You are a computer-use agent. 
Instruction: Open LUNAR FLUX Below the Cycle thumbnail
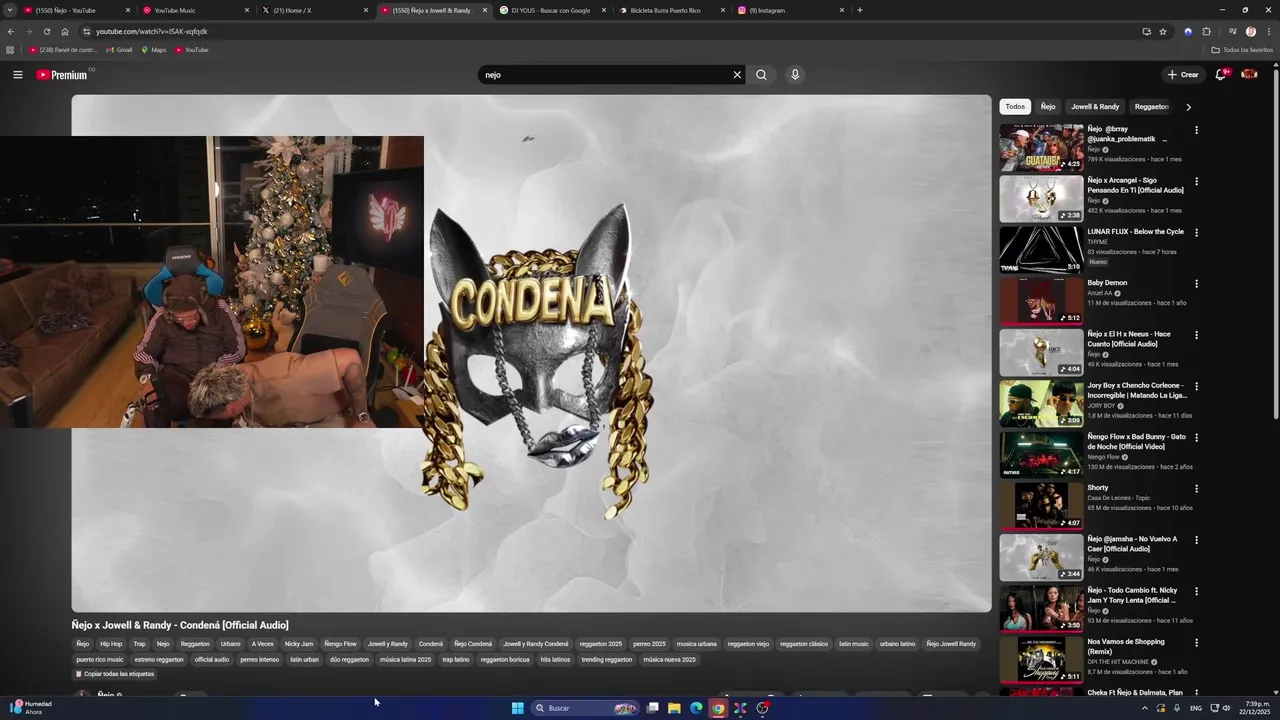click(x=1041, y=250)
